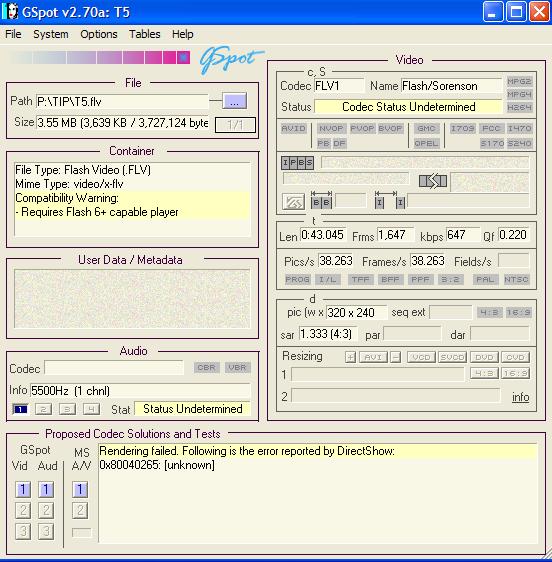The height and width of the screenshot is (562, 552).
Task: Click the AVID indicator
Action: tap(294, 128)
